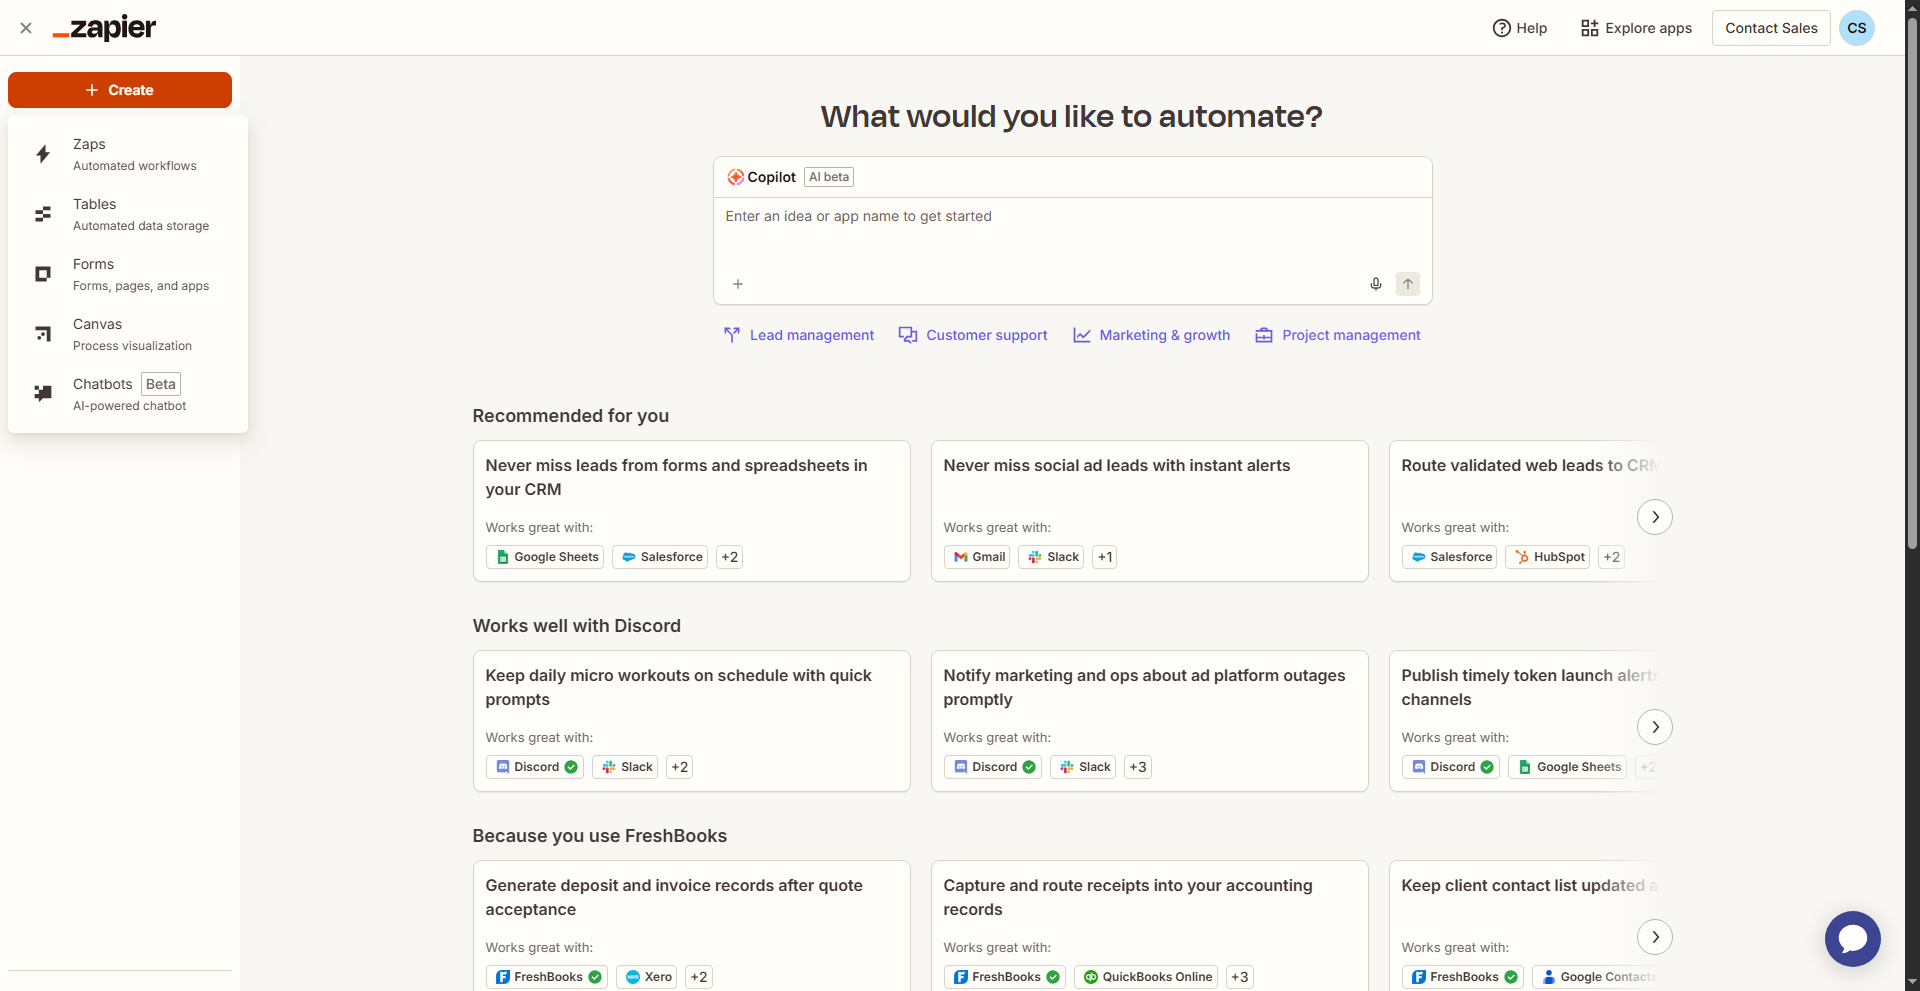
Task: Show next Recommended for you cards
Action: (1655, 517)
